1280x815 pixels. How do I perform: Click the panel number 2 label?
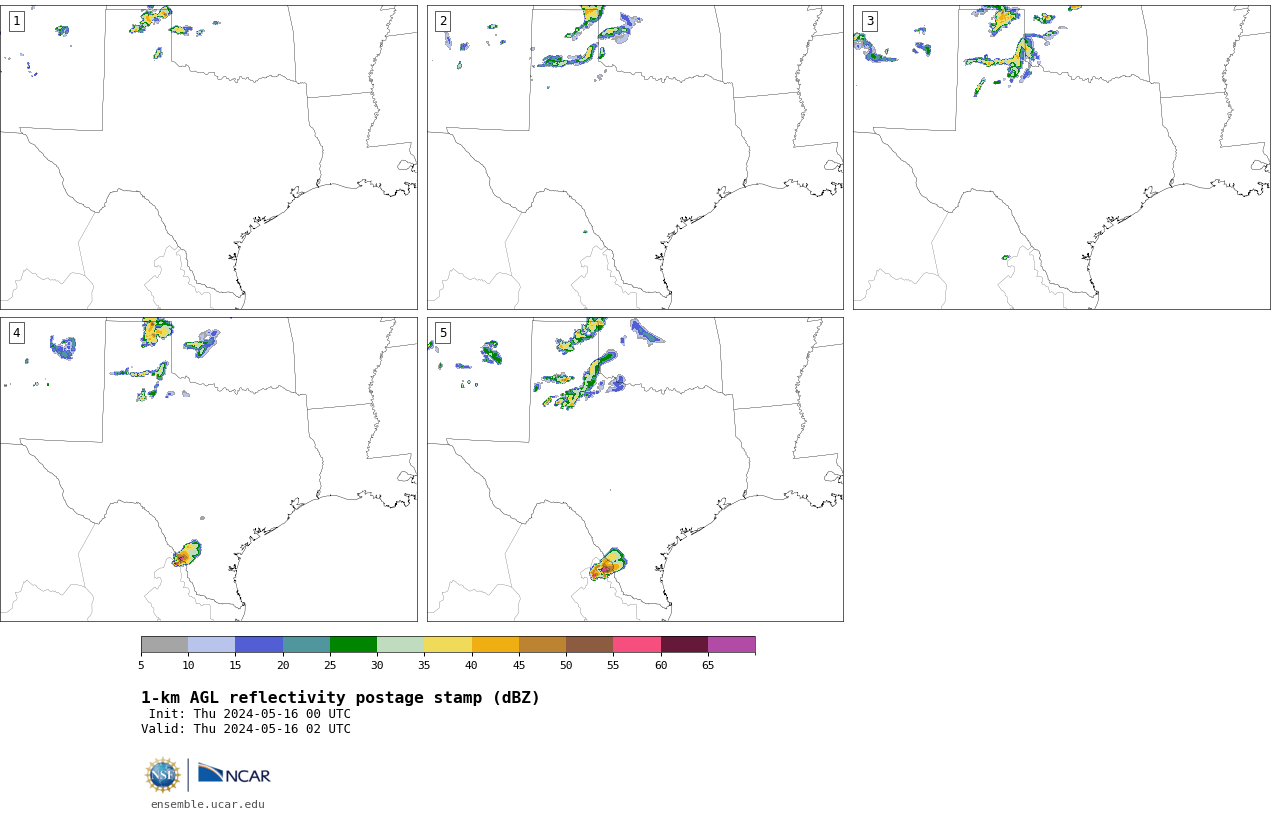443,21
